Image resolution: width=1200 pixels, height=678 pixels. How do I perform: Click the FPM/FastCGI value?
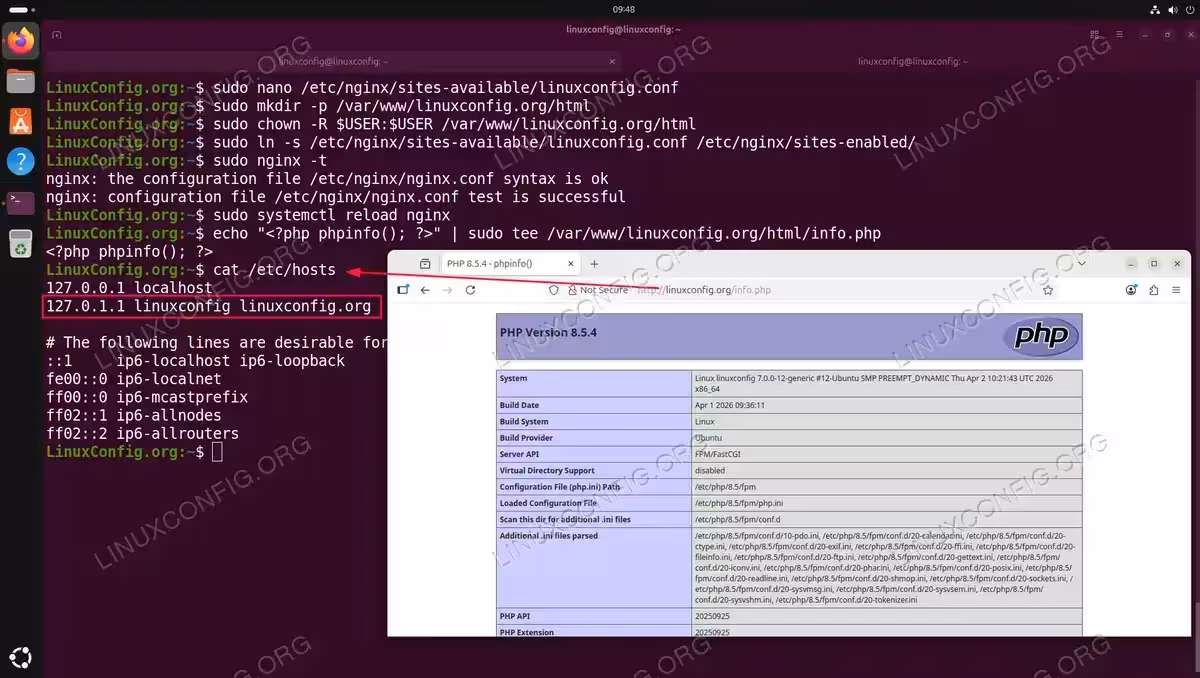(718, 454)
